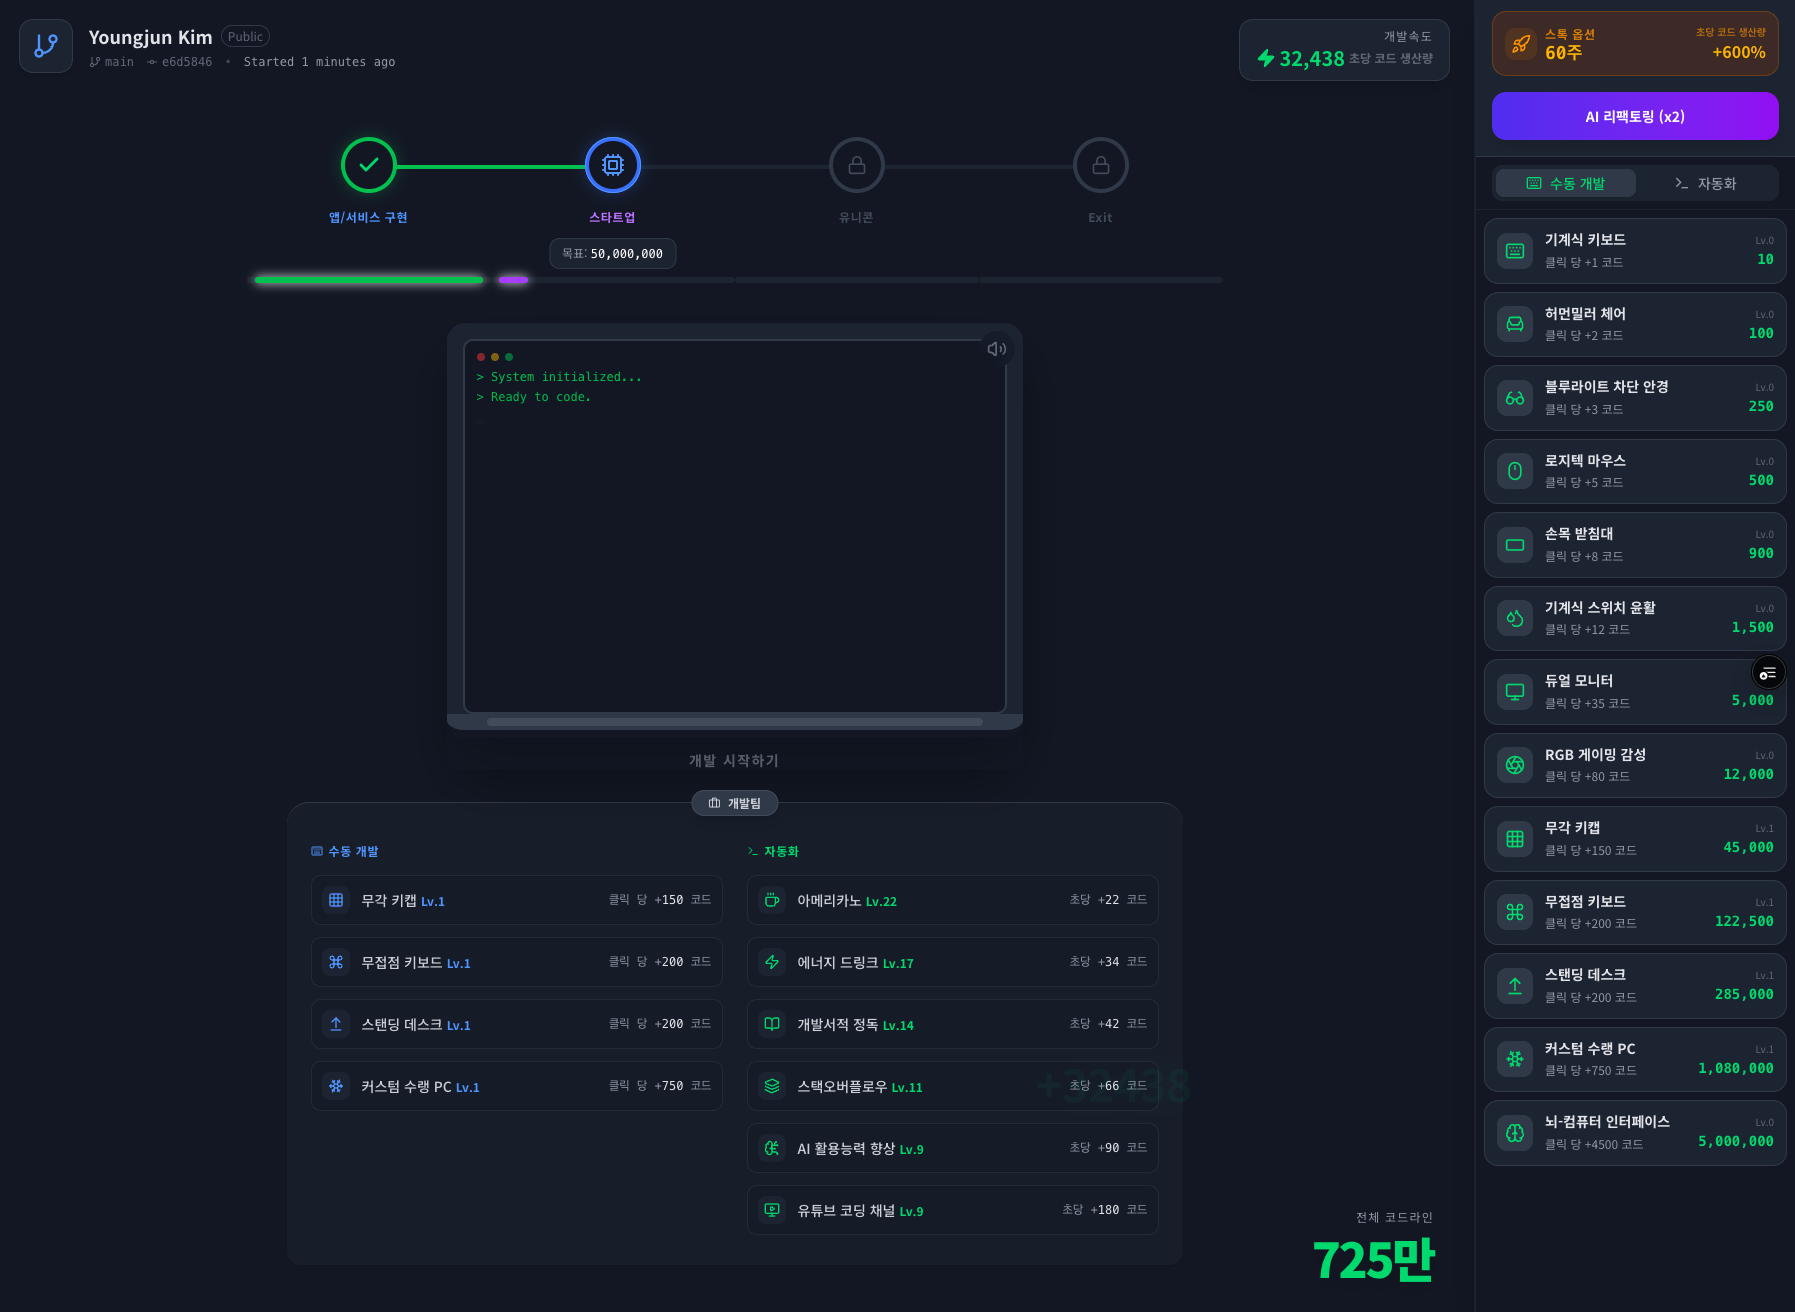Image resolution: width=1795 pixels, height=1312 pixels.
Task: Buy the 기계식 키보드 upgrade
Action: (1635, 251)
